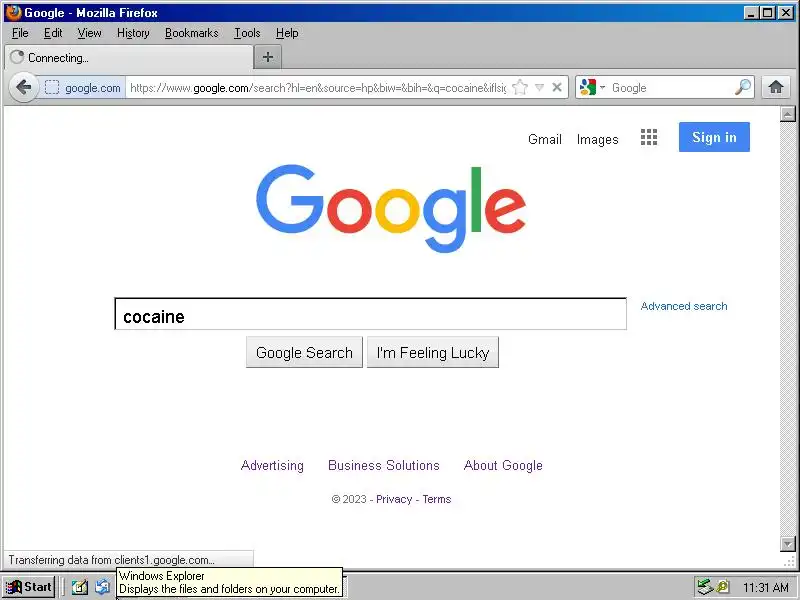800x600 pixels.
Task: Click the magnifying glass in the search bar
Action: 743,88
